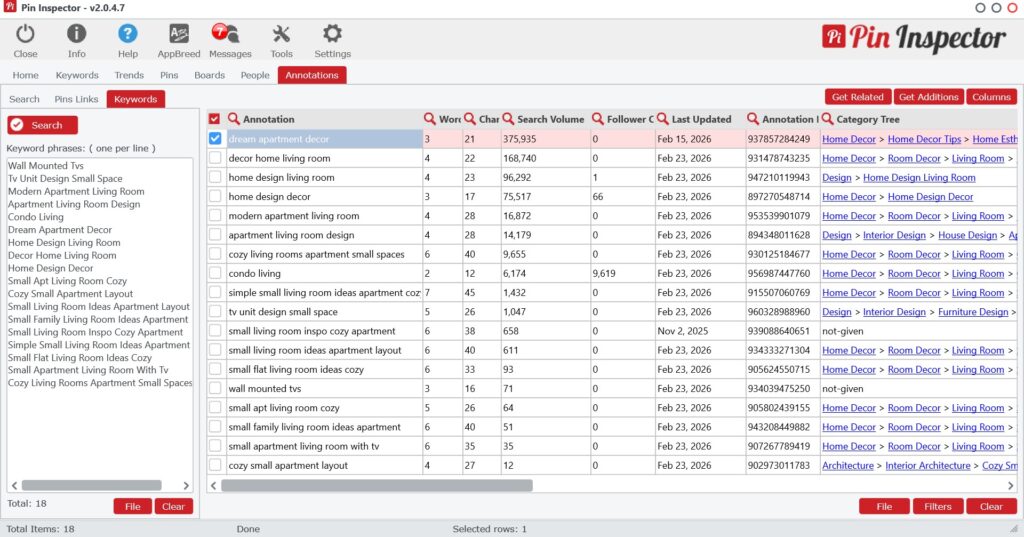1024x537 pixels.
Task: Check the cozy small apartment layout row checkbox
Action: tap(215, 465)
